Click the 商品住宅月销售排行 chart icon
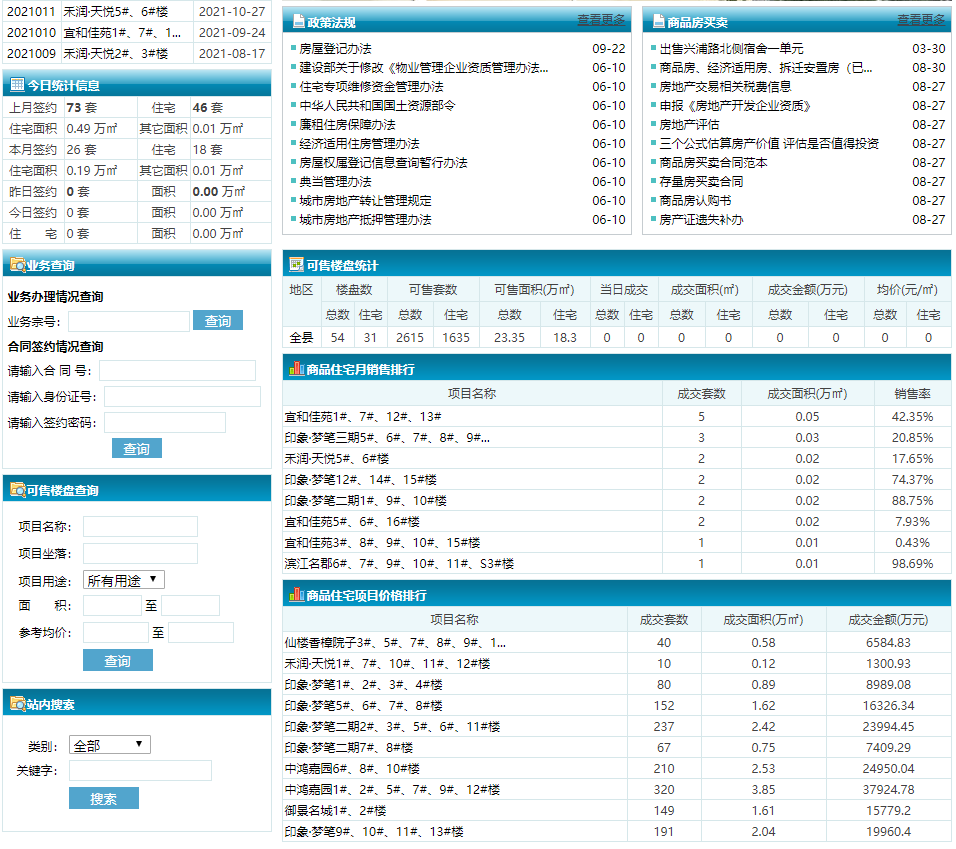Image resolution: width=956 pixels, height=849 pixels. [296, 368]
